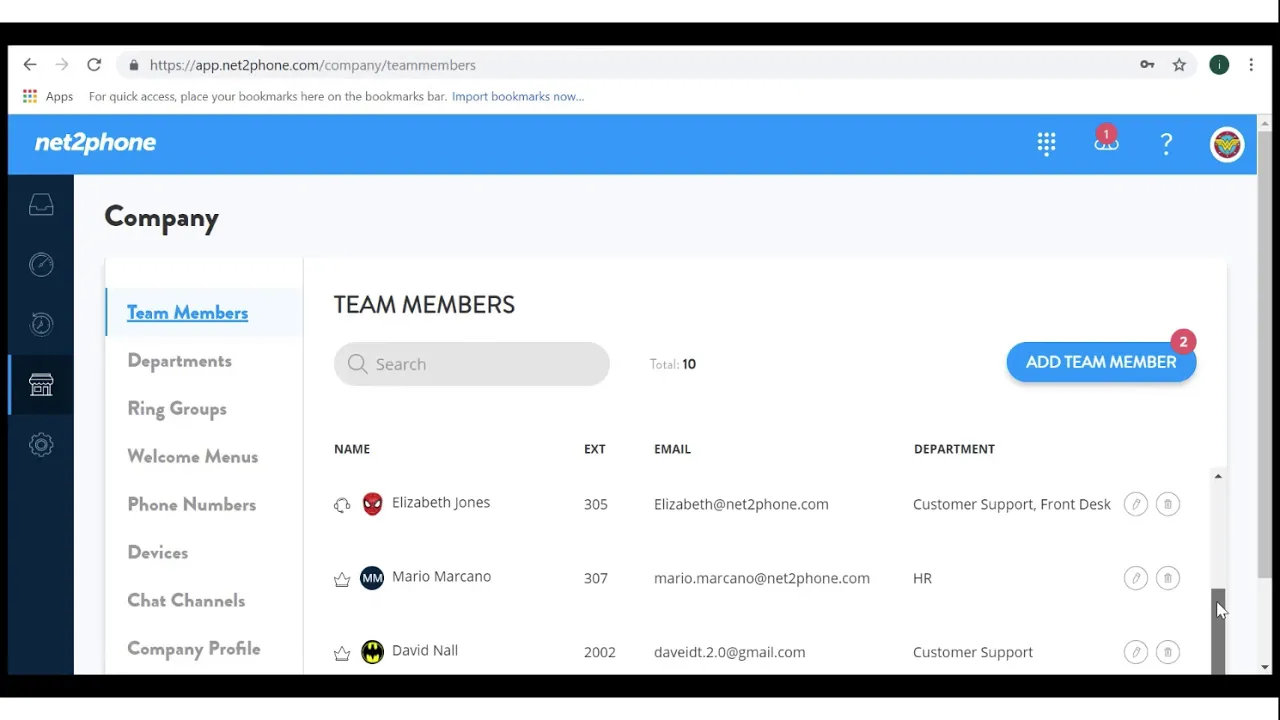Open the Chrome three-dot menu
The width and height of the screenshot is (1280, 720).
click(1251, 65)
